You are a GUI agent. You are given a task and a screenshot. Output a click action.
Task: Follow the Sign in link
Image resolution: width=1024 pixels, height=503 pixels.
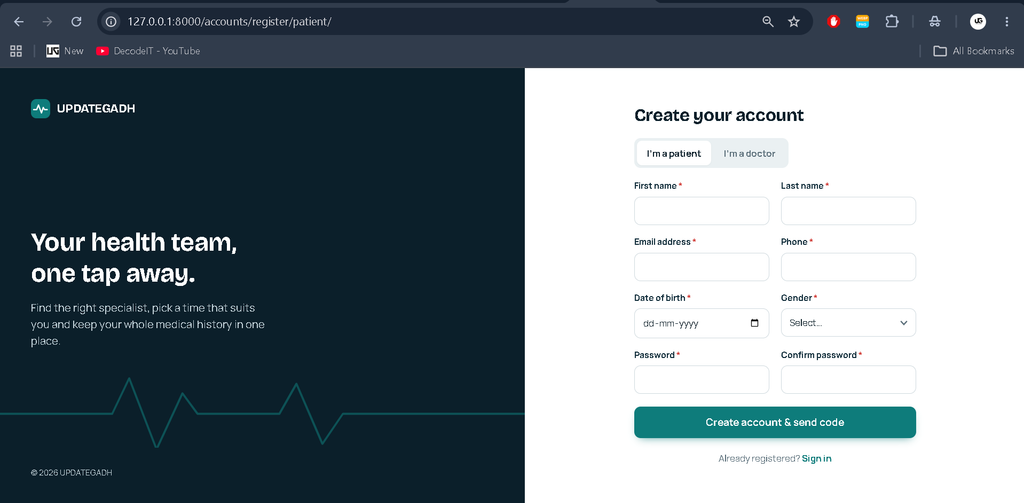pos(817,459)
